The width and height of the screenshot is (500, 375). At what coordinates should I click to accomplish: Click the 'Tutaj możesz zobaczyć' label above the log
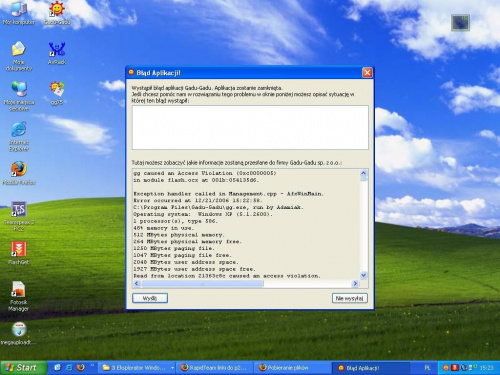pos(236,163)
